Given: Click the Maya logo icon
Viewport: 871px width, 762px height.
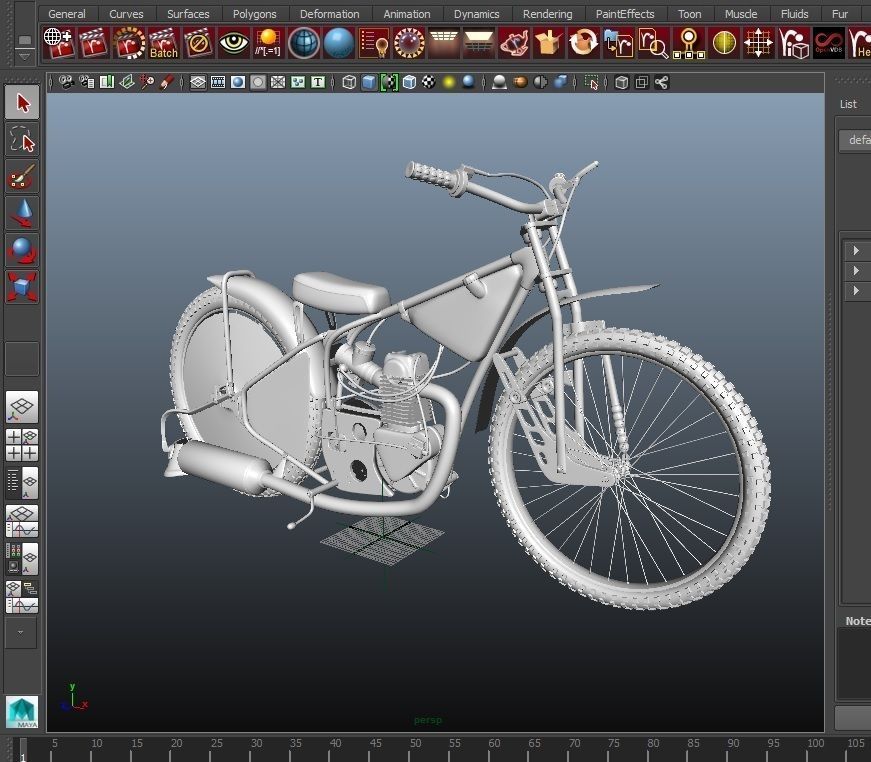Looking at the screenshot, I should tap(22, 712).
